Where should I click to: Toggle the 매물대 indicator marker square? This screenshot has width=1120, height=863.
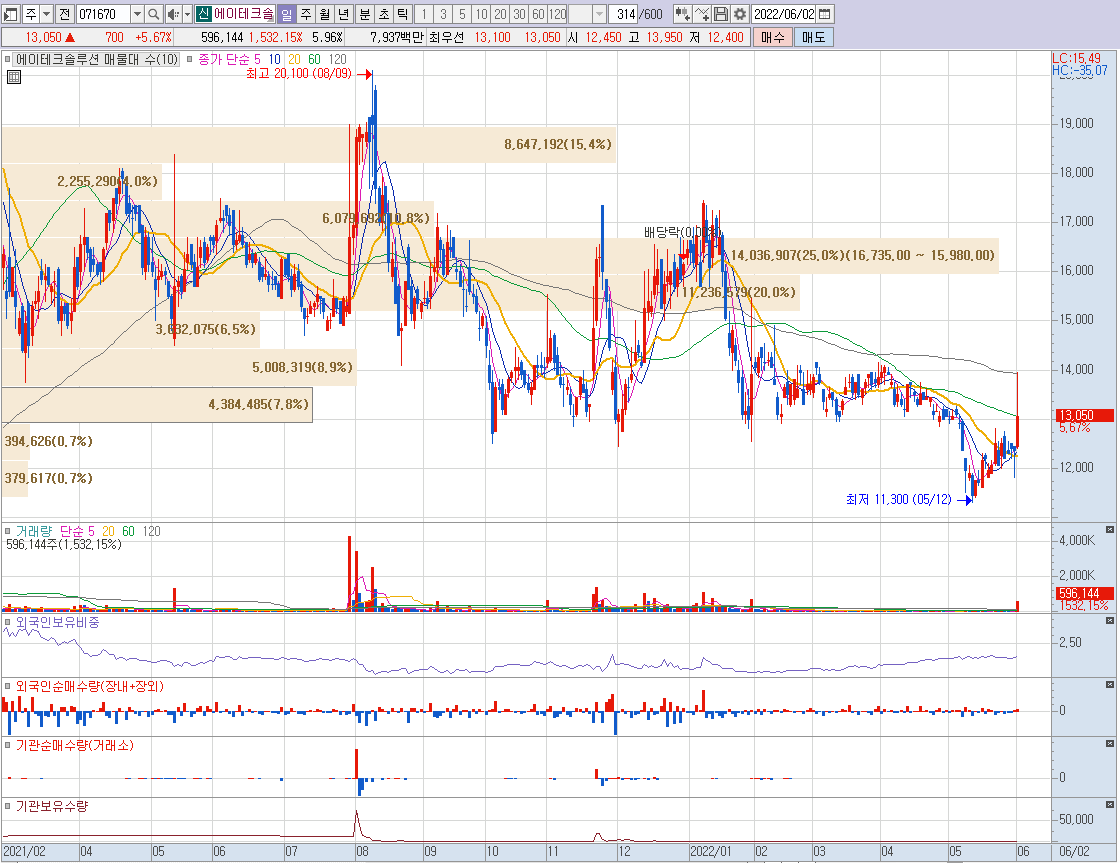click(8, 59)
